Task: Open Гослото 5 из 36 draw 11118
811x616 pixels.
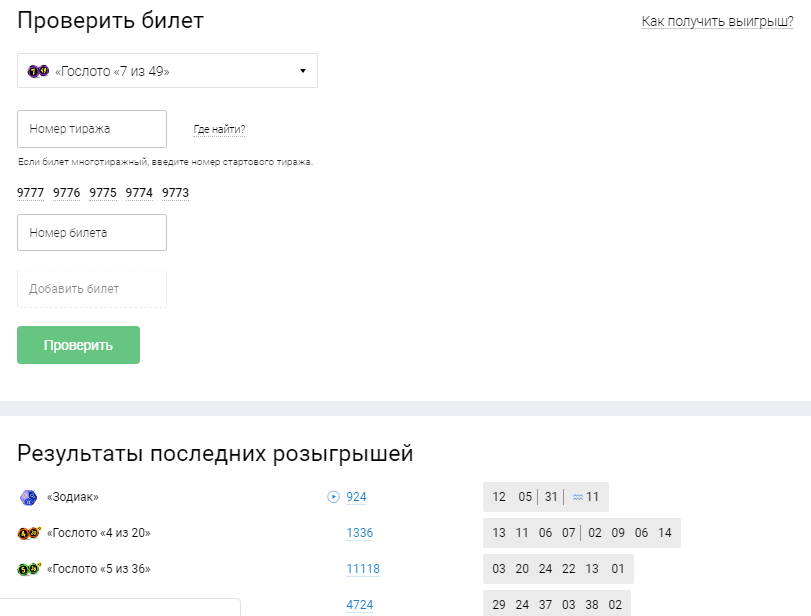Action: pos(363,569)
